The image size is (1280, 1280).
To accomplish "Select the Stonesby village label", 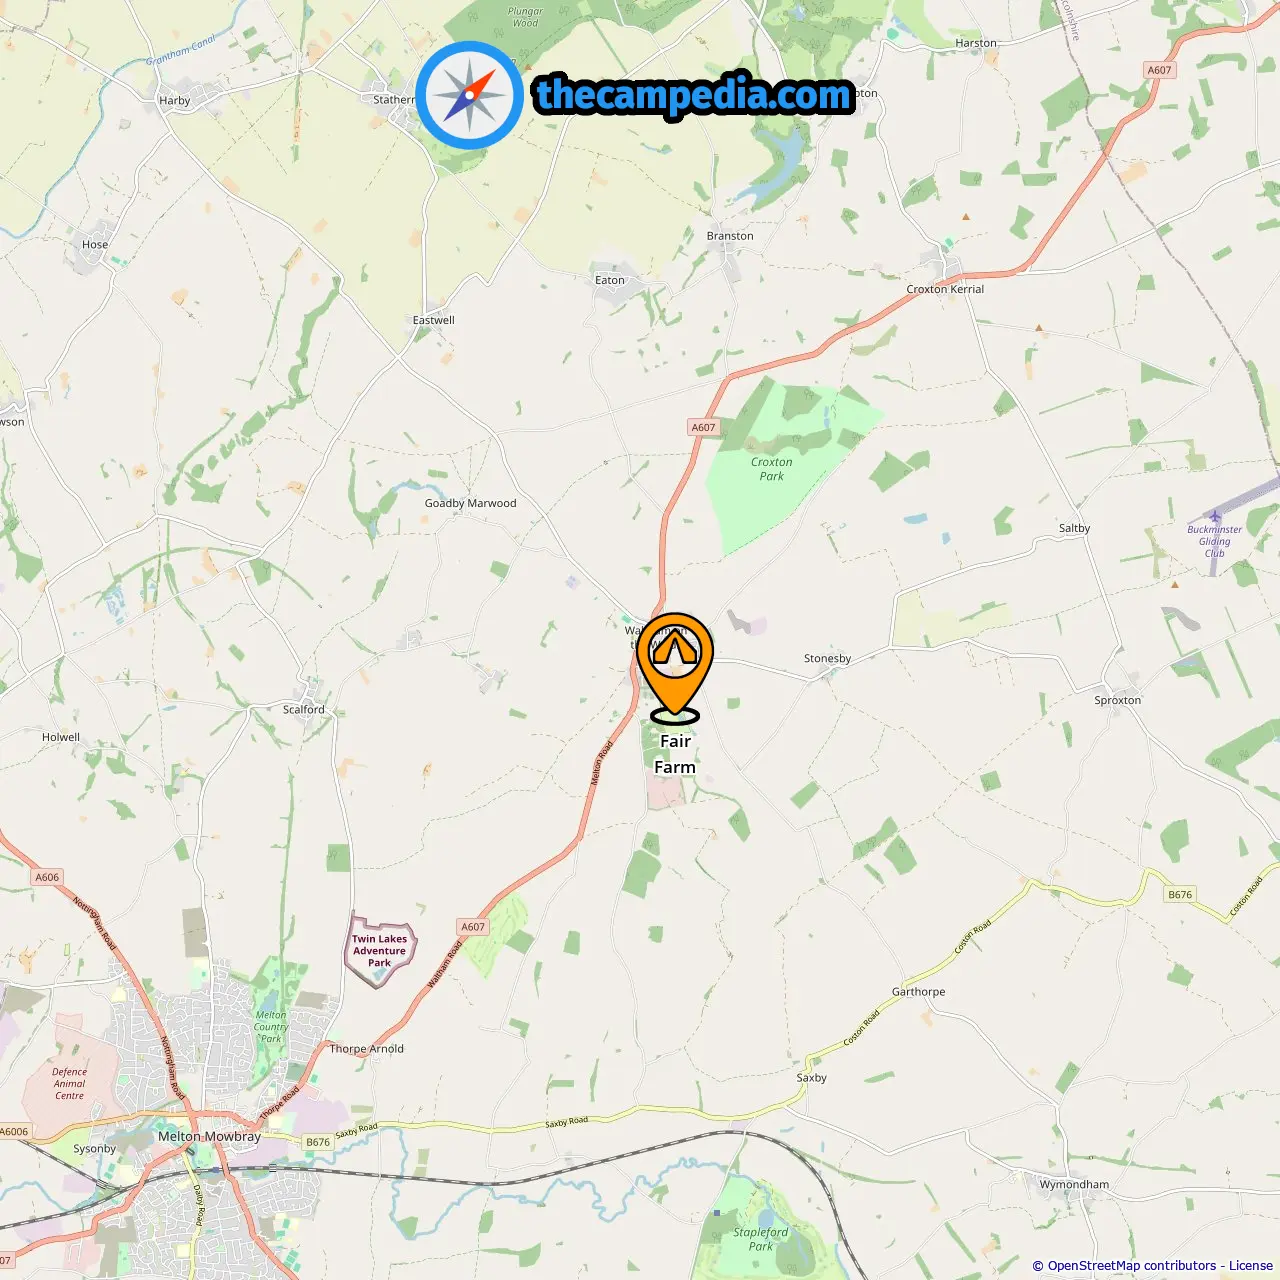I will point(827,658).
